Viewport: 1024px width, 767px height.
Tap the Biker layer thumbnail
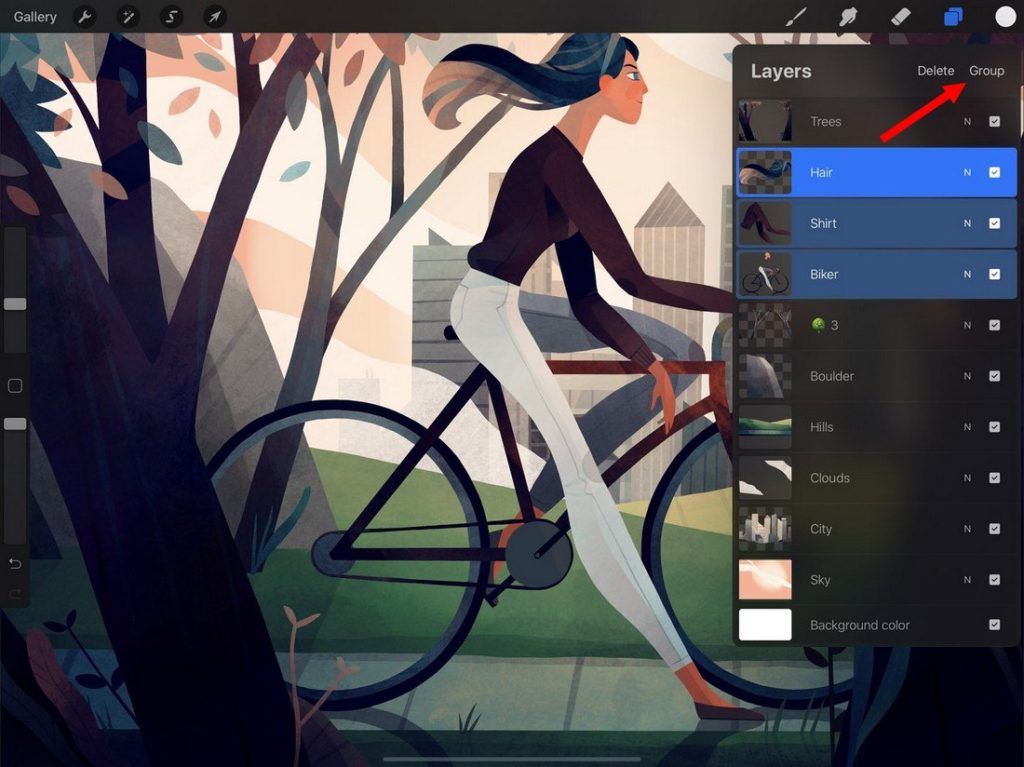(765, 274)
